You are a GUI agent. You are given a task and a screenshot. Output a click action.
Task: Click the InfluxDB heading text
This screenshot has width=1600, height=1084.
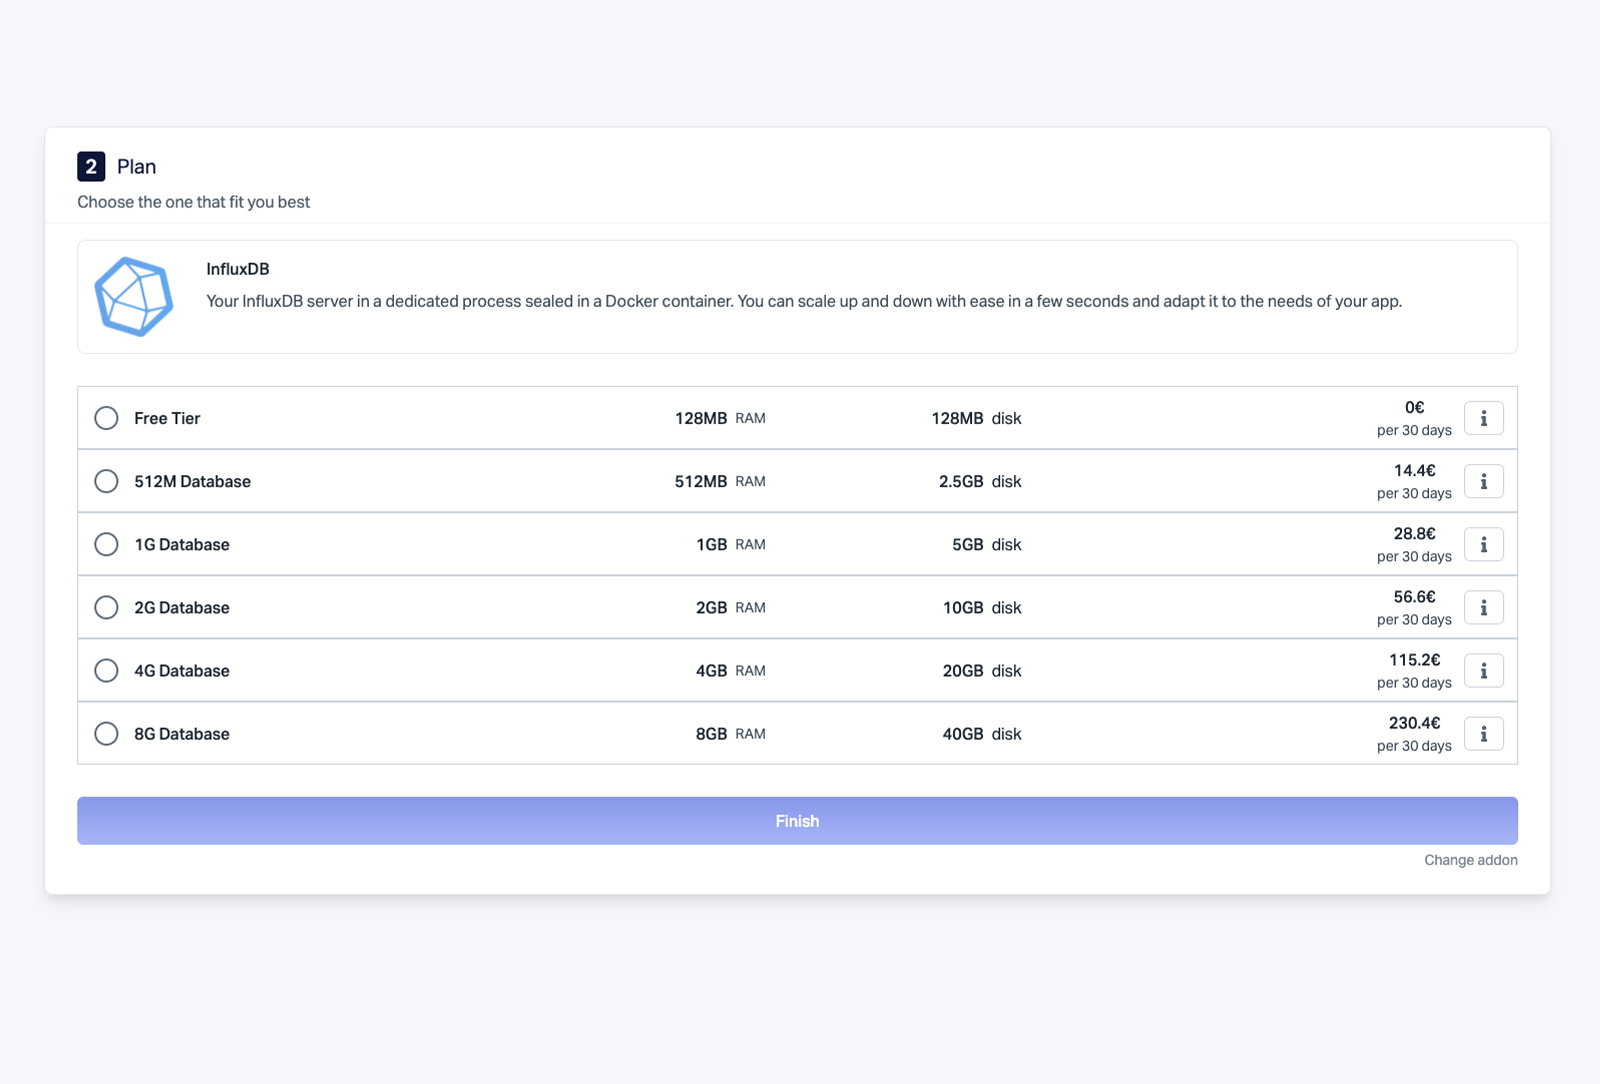tap(238, 269)
